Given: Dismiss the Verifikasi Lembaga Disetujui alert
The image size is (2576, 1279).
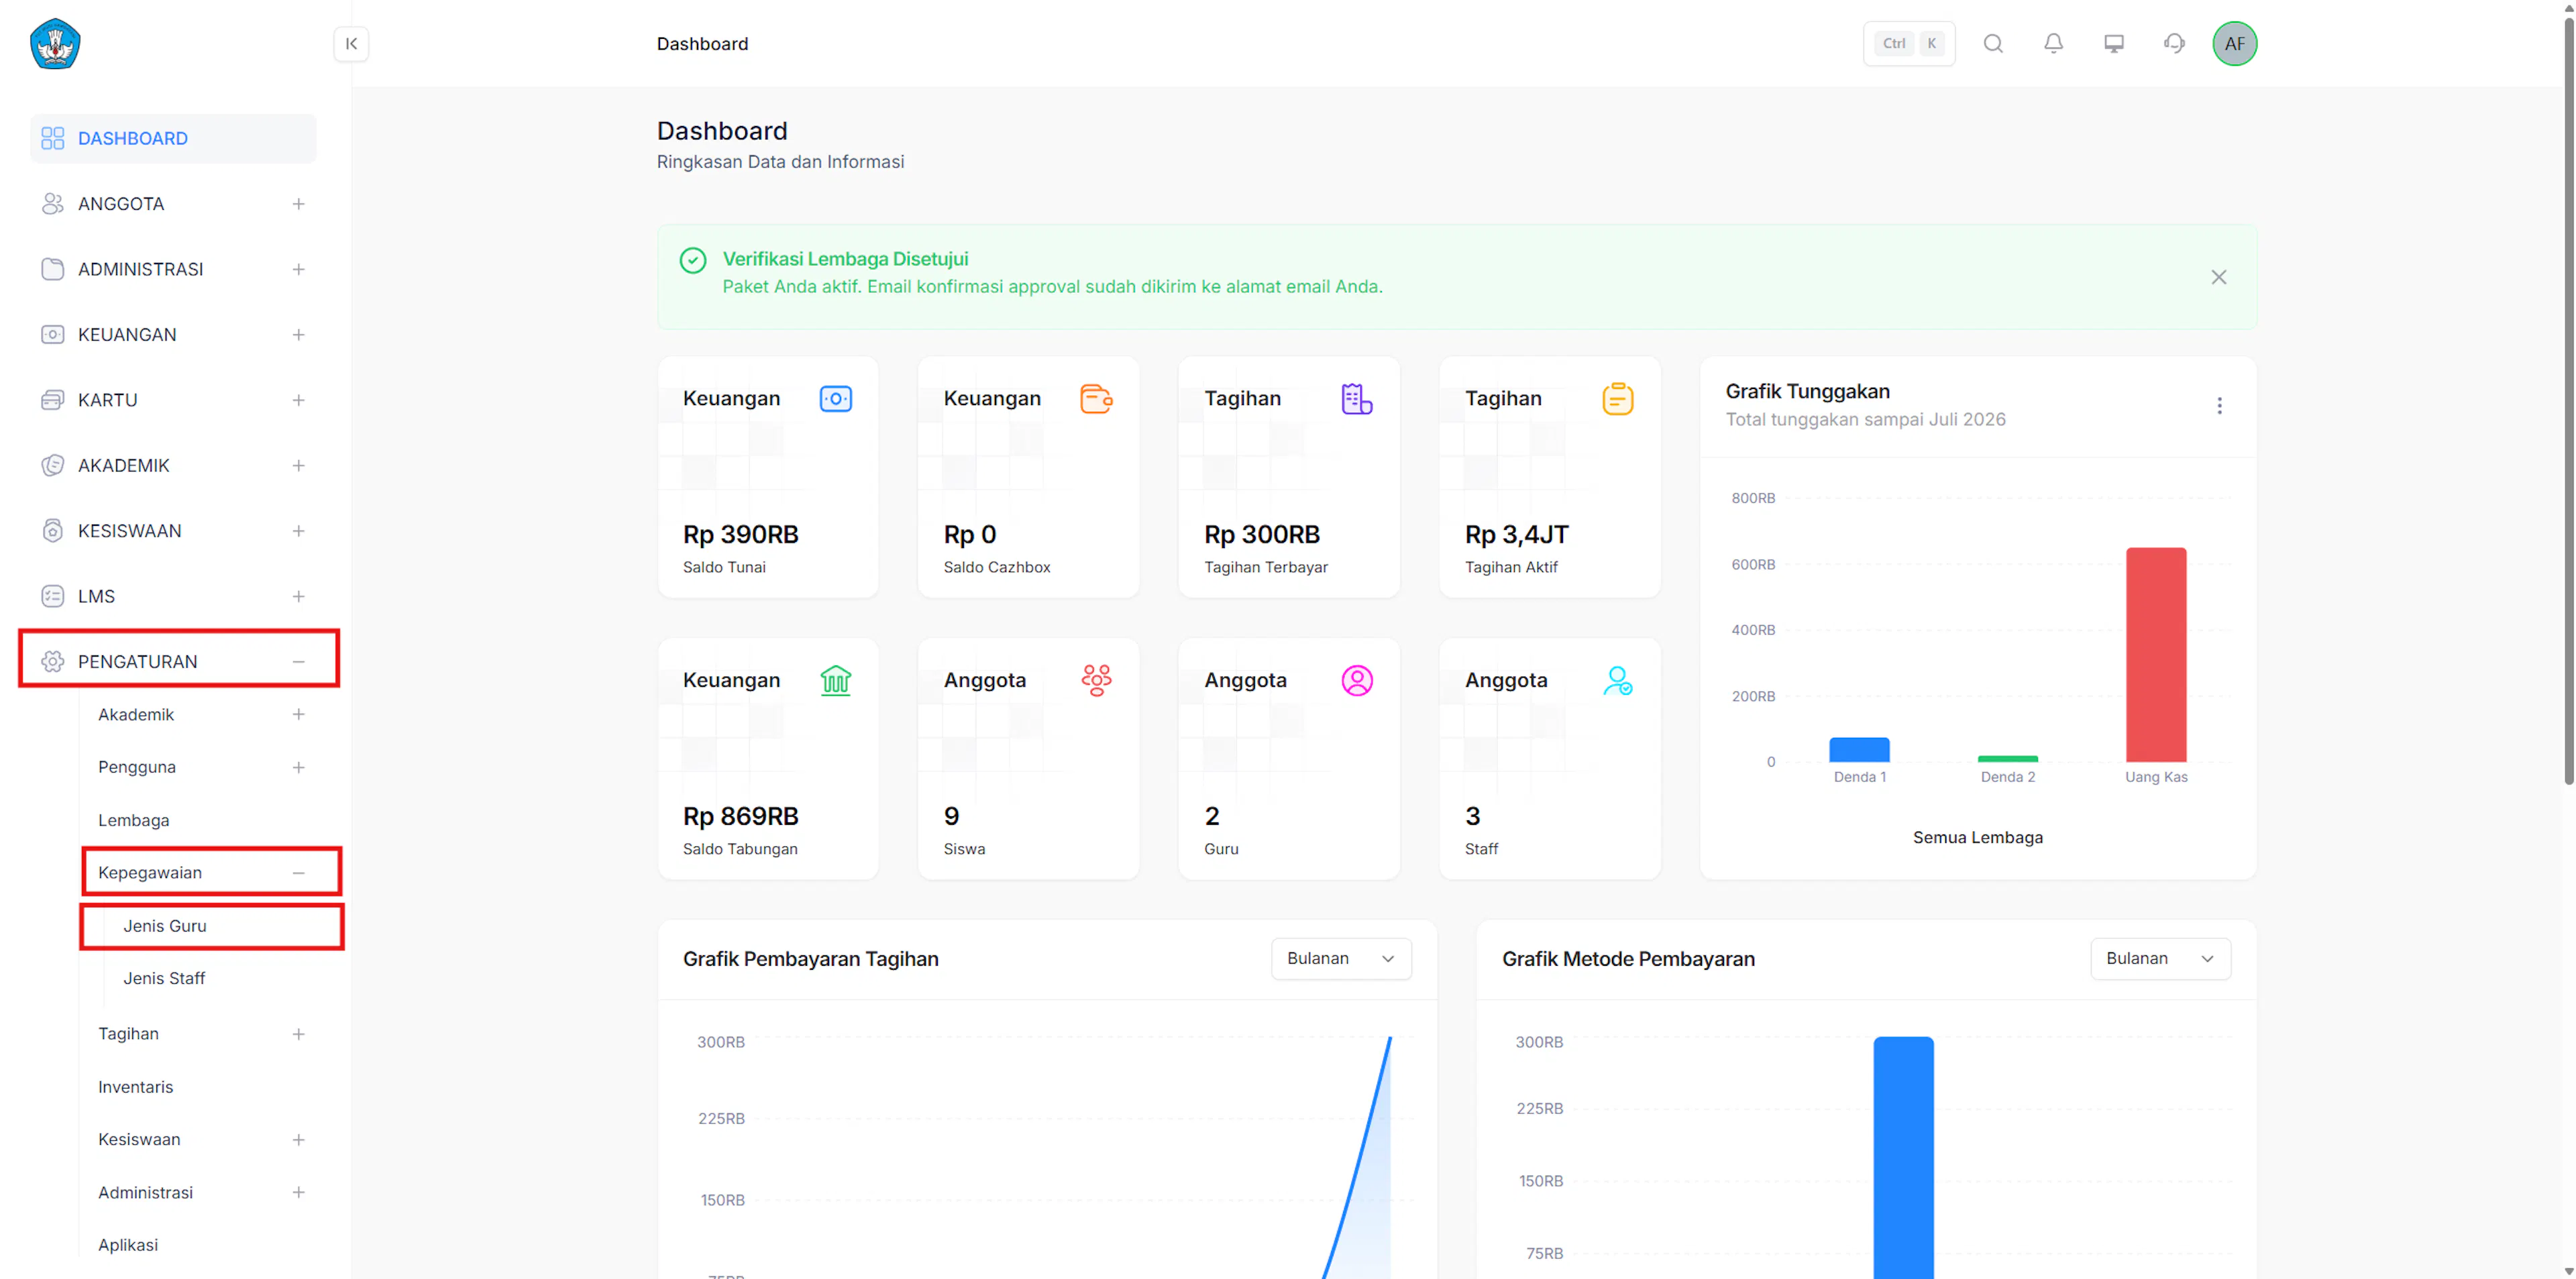Looking at the screenshot, I should pyautogui.click(x=2218, y=277).
